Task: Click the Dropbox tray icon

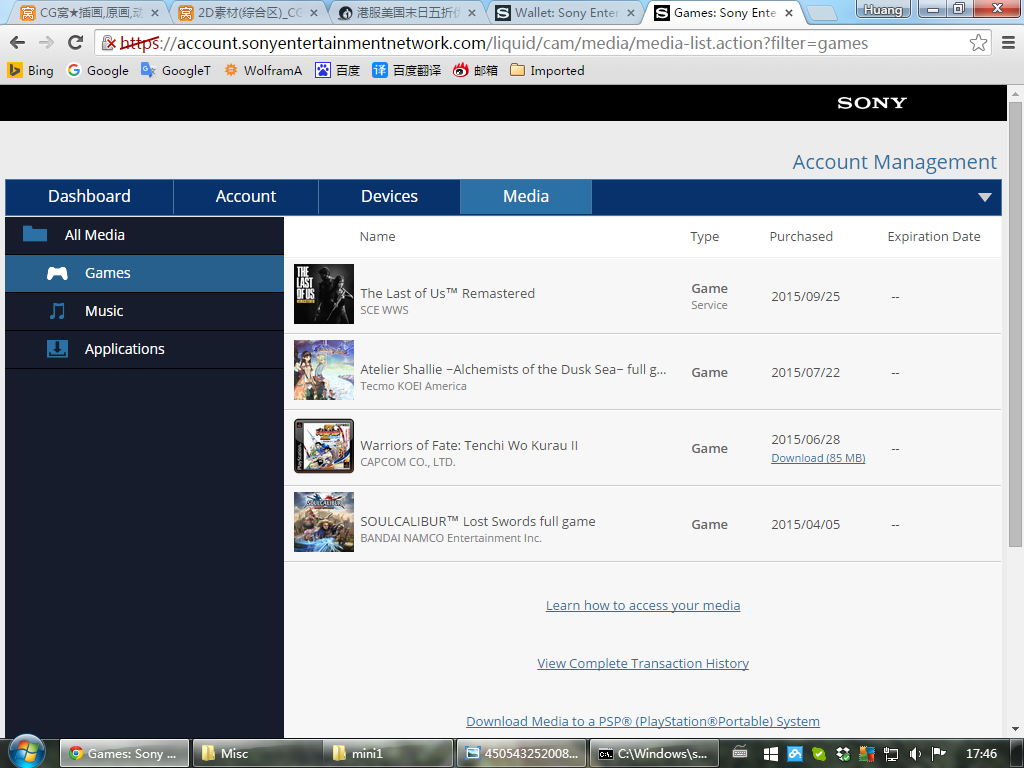Action: coord(843,754)
